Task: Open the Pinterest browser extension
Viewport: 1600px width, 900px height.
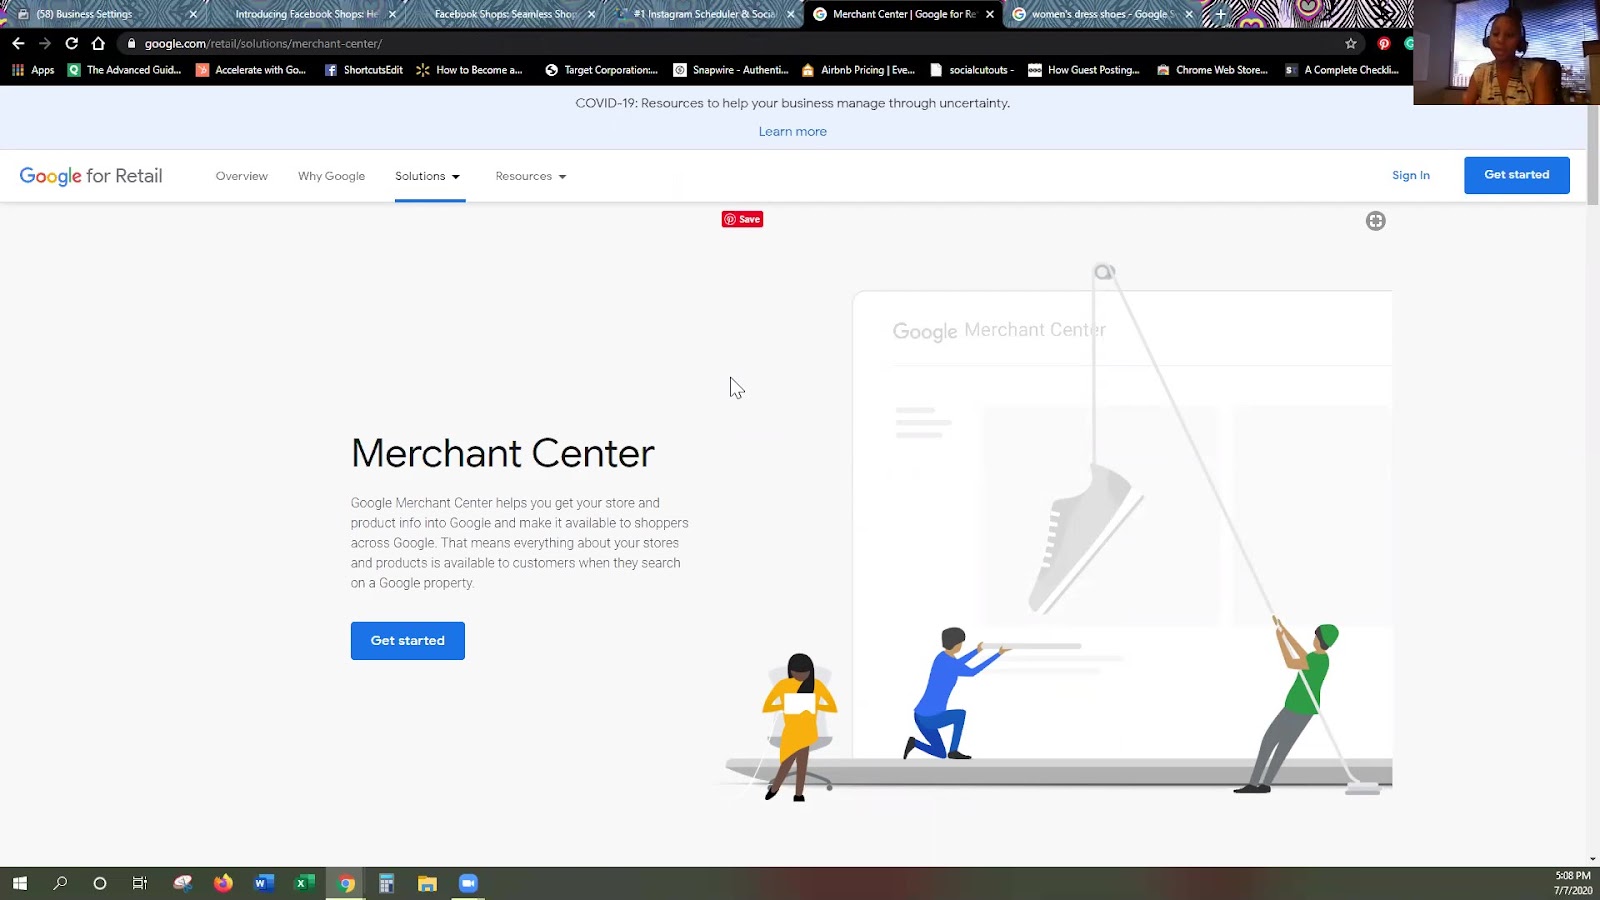Action: [x=1384, y=43]
